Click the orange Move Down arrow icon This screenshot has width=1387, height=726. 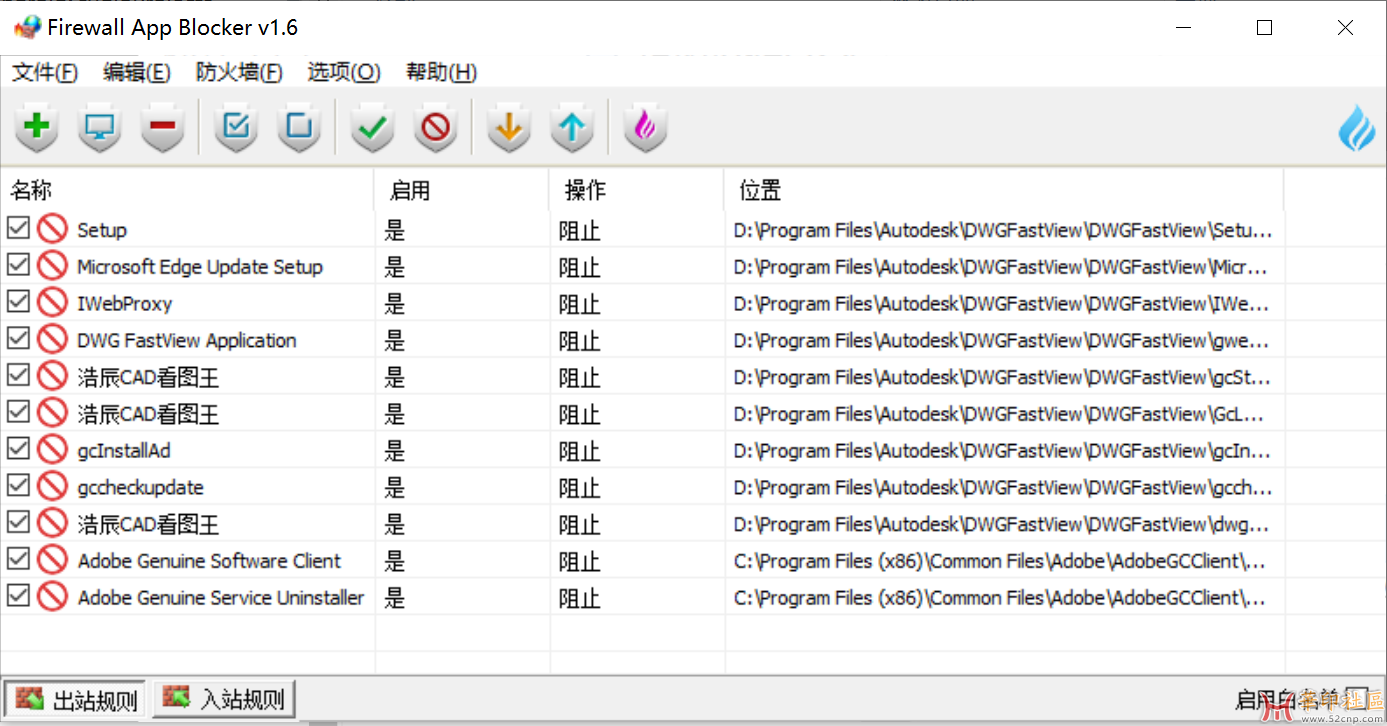tap(509, 127)
